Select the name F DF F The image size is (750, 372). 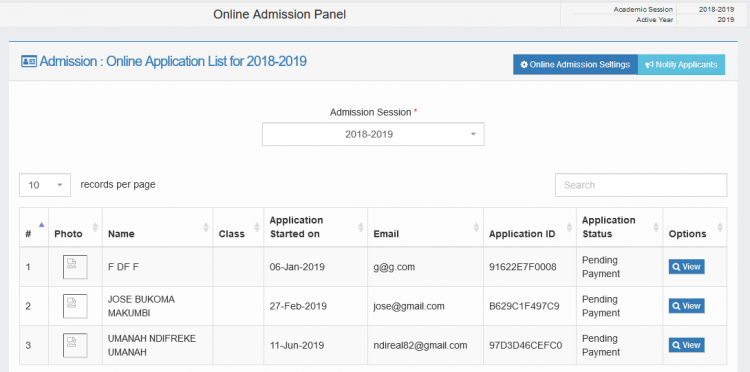pyautogui.click(x=123, y=267)
